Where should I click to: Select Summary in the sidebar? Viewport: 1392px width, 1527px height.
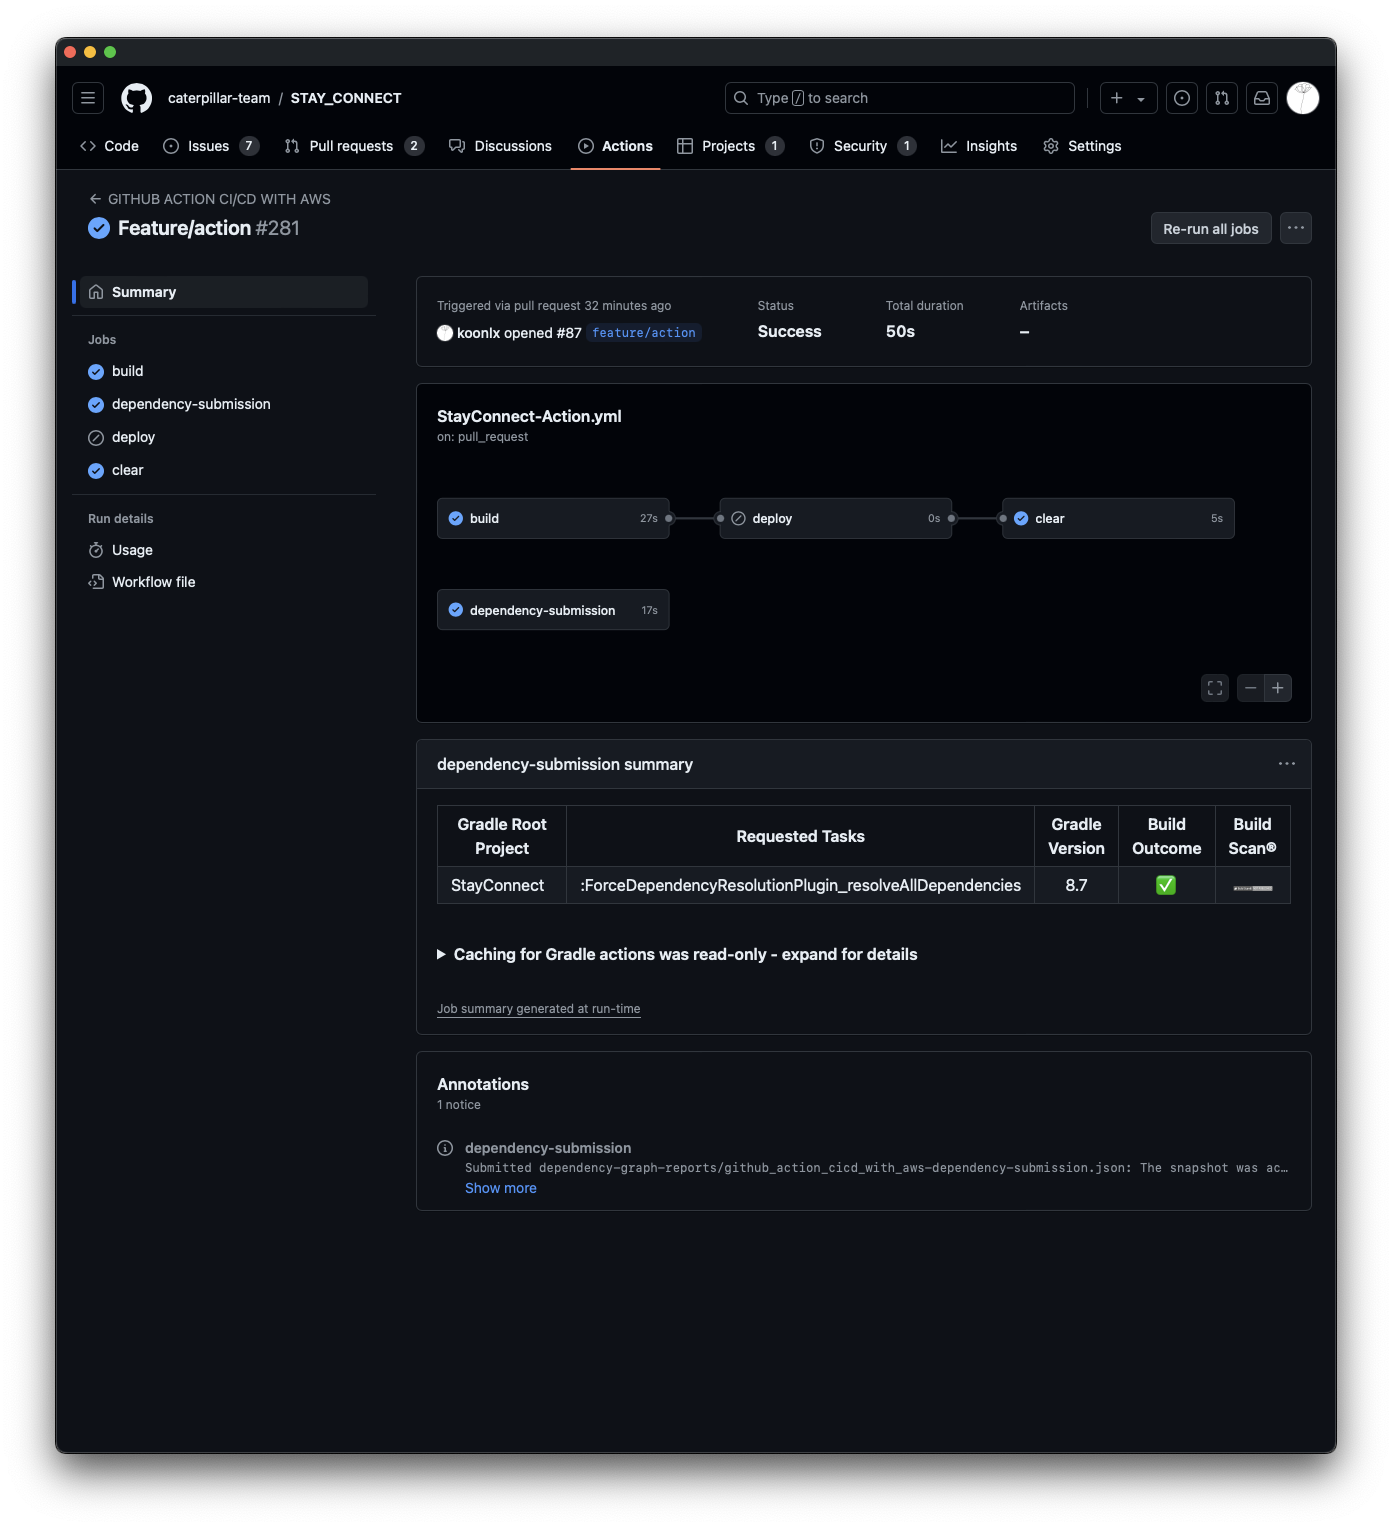(x=224, y=292)
